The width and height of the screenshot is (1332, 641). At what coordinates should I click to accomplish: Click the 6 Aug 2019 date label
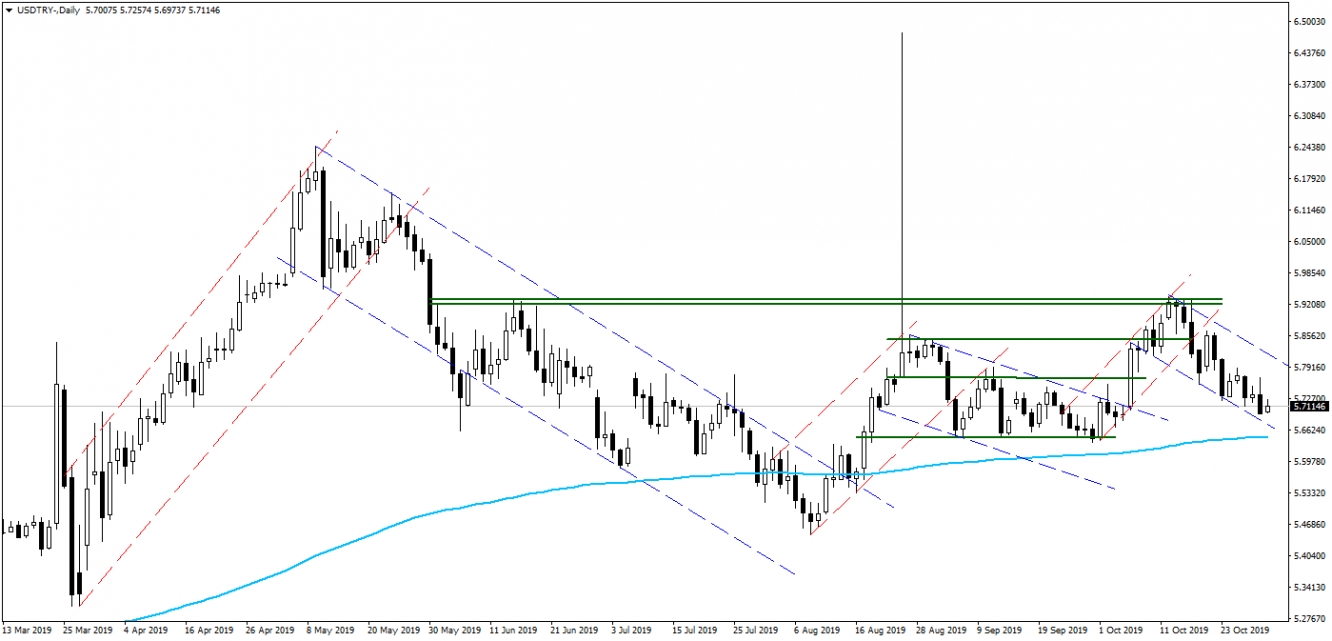coord(818,631)
